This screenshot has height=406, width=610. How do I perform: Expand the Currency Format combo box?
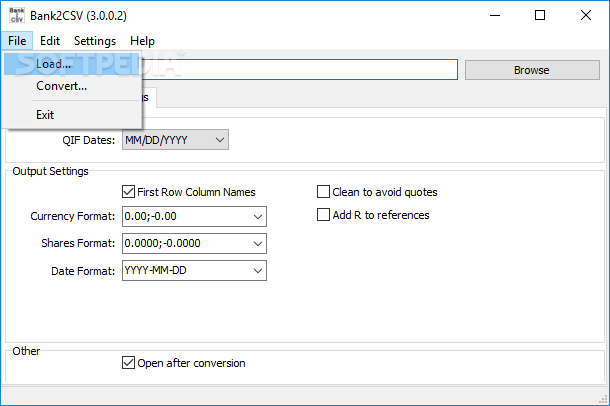258,217
